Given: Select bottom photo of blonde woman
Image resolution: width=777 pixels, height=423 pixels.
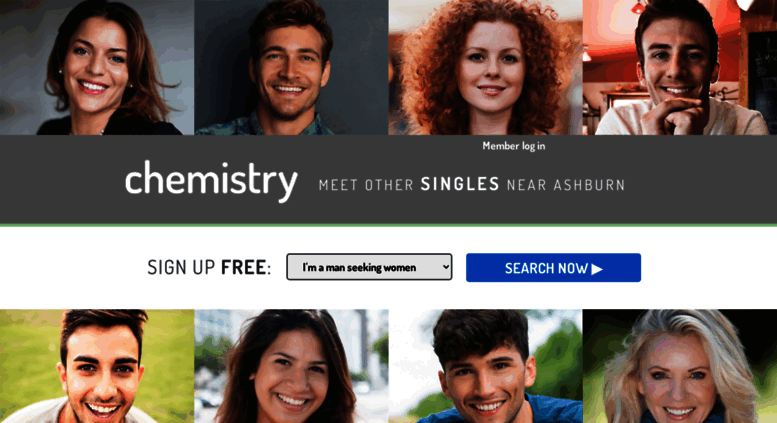Looking at the screenshot, I should pyautogui.click(x=680, y=366).
